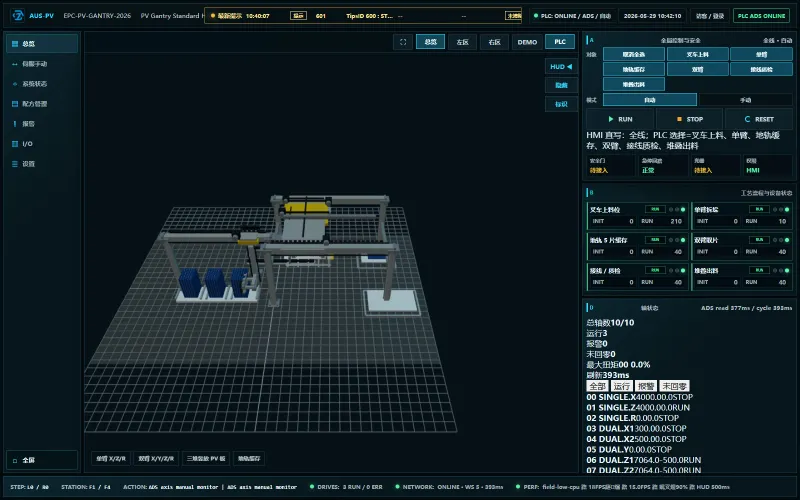Open 配方管理 recipe management page
800x500 pixels.
click(42, 104)
